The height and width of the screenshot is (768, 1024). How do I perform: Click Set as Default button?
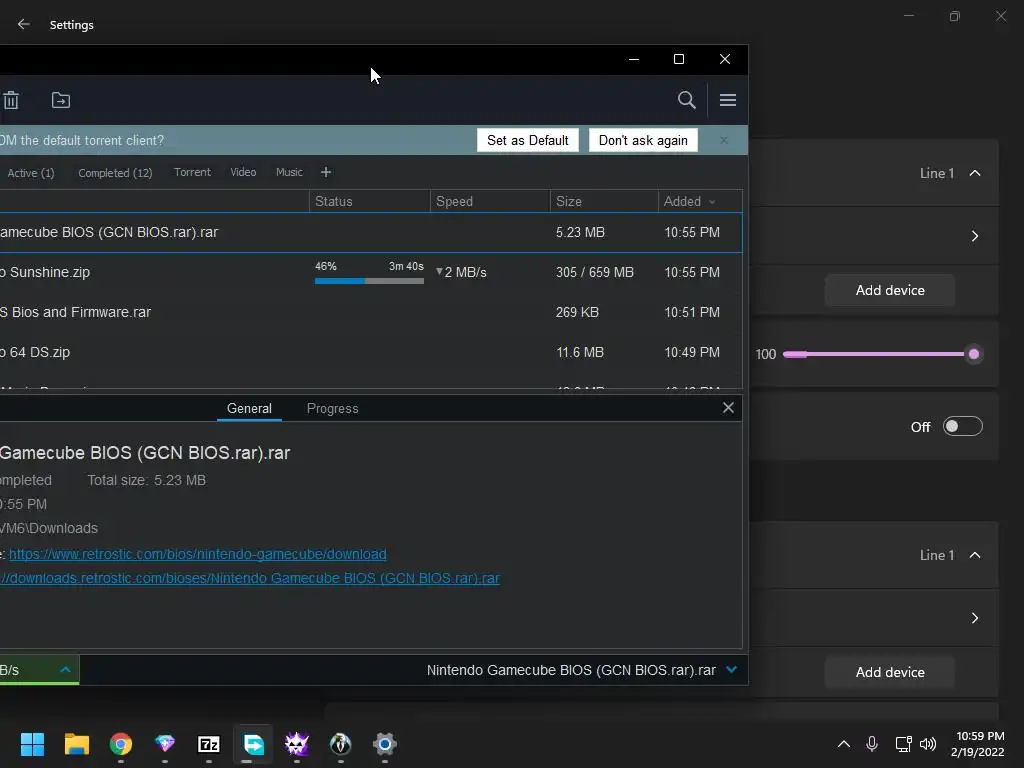(x=528, y=140)
